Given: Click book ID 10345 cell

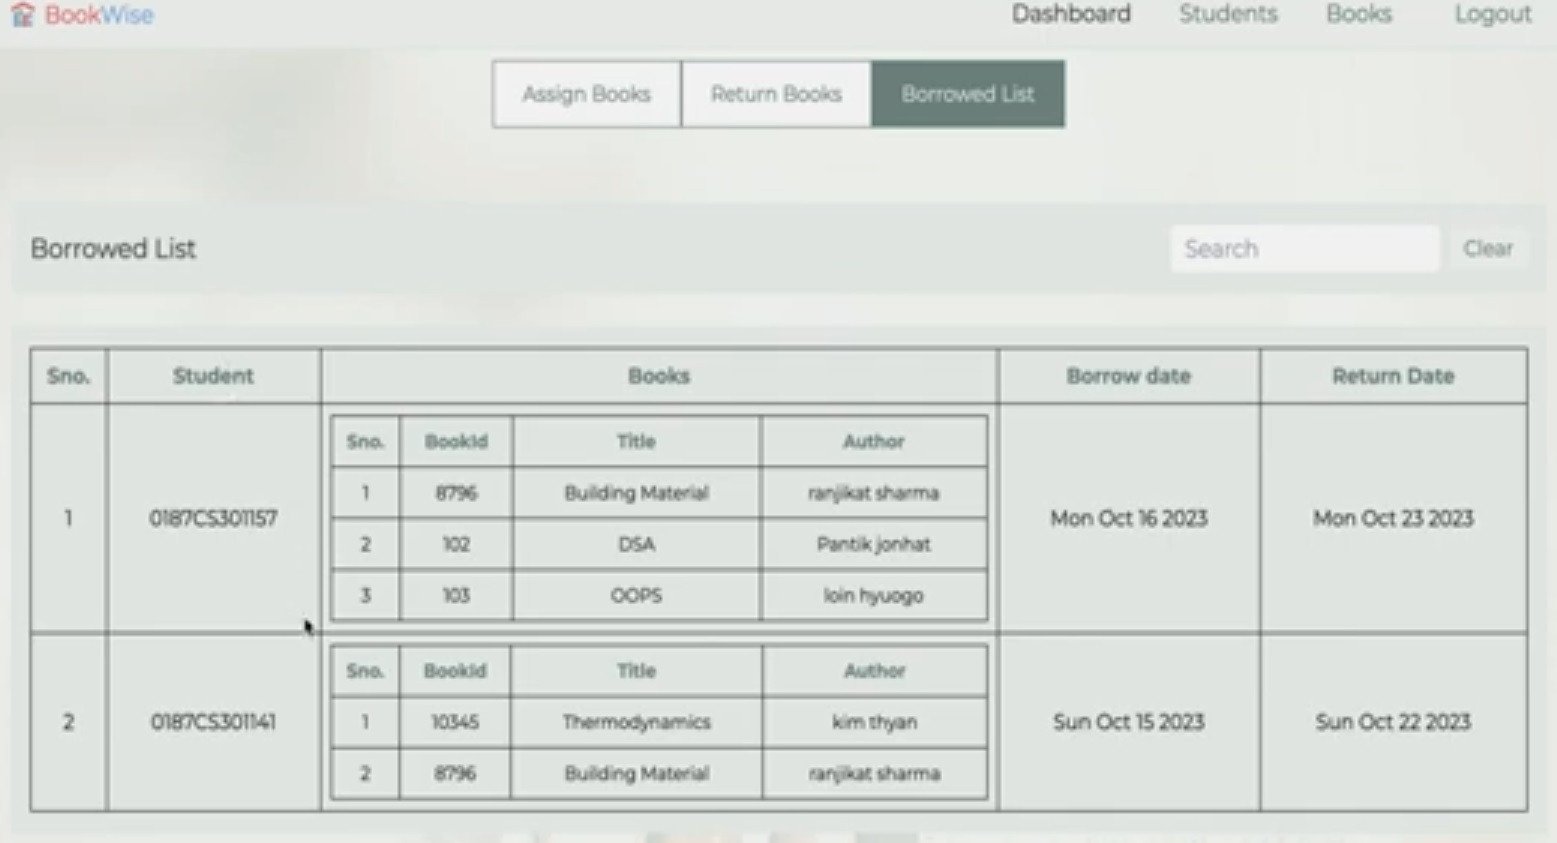Looking at the screenshot, I should (455, 722).
